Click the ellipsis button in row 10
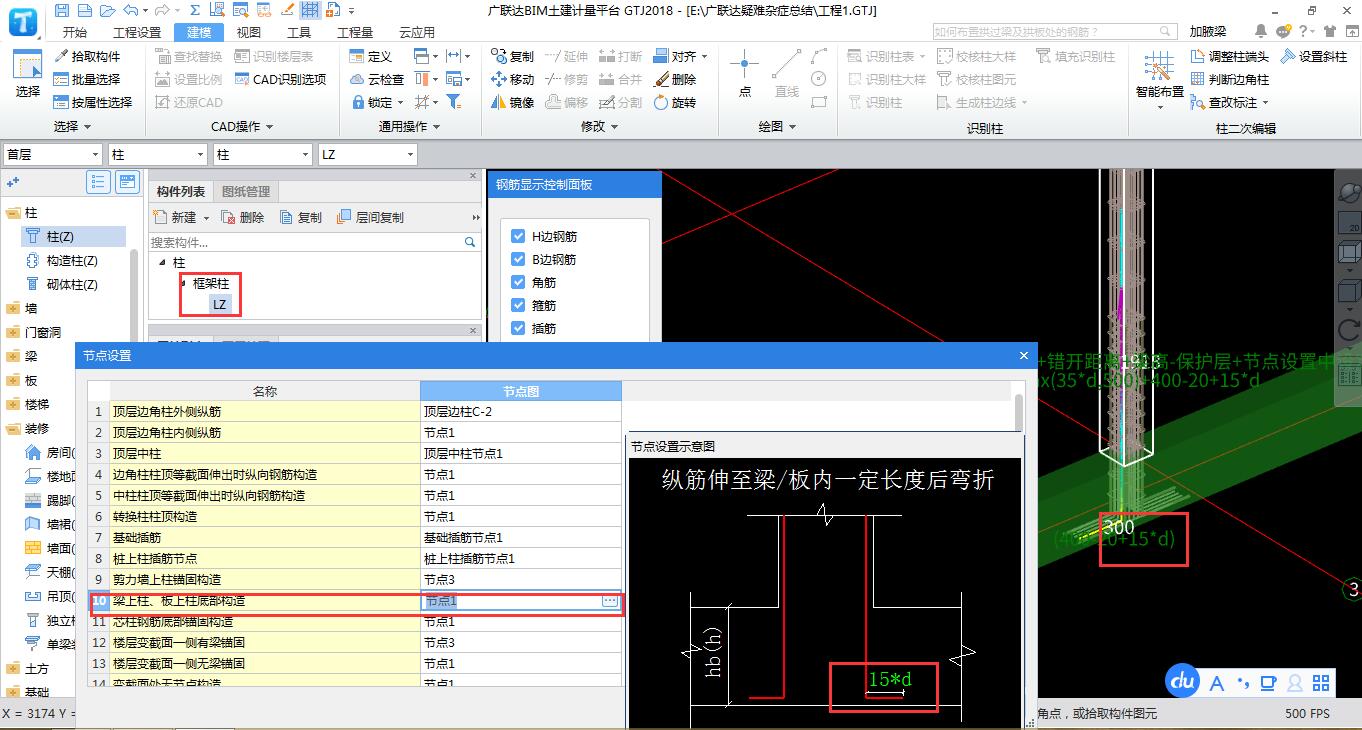 coord(609,601)
